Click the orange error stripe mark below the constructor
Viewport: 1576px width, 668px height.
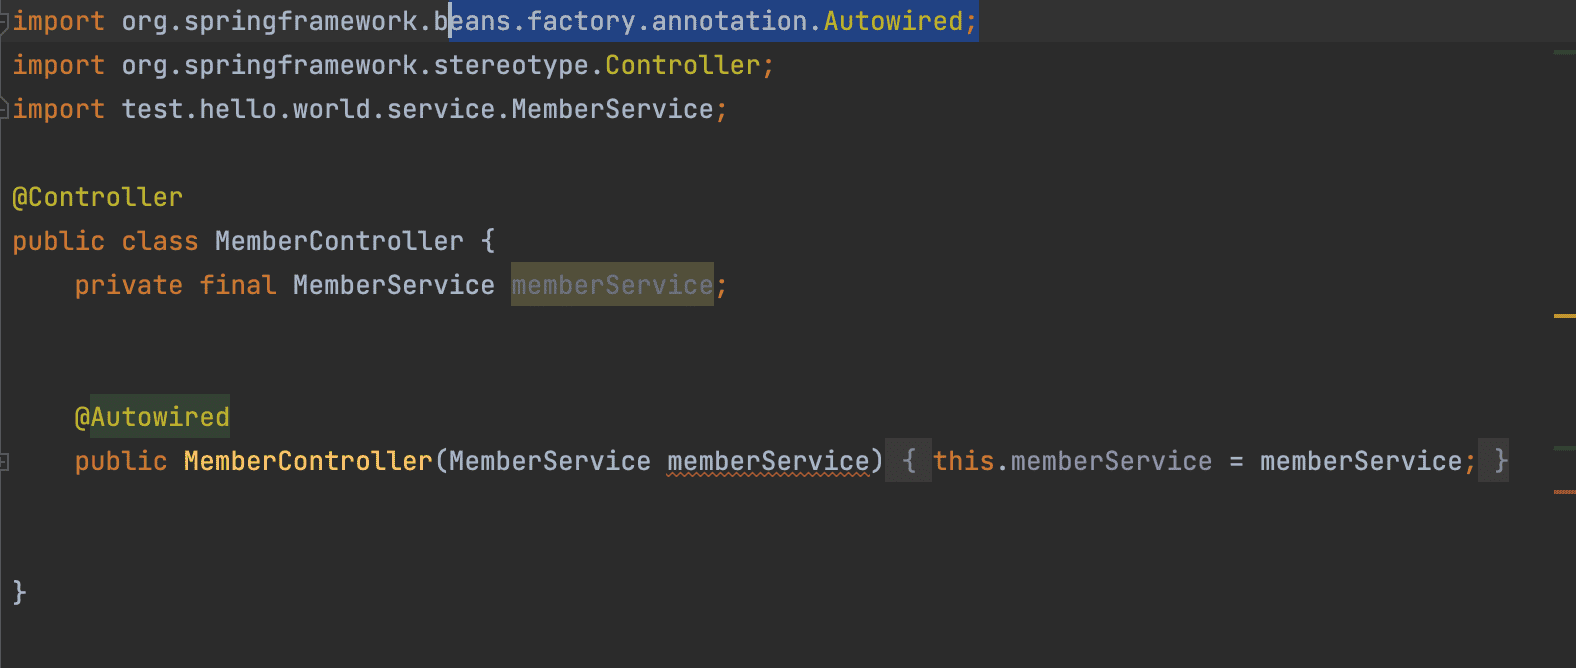tap(1565, 492)
